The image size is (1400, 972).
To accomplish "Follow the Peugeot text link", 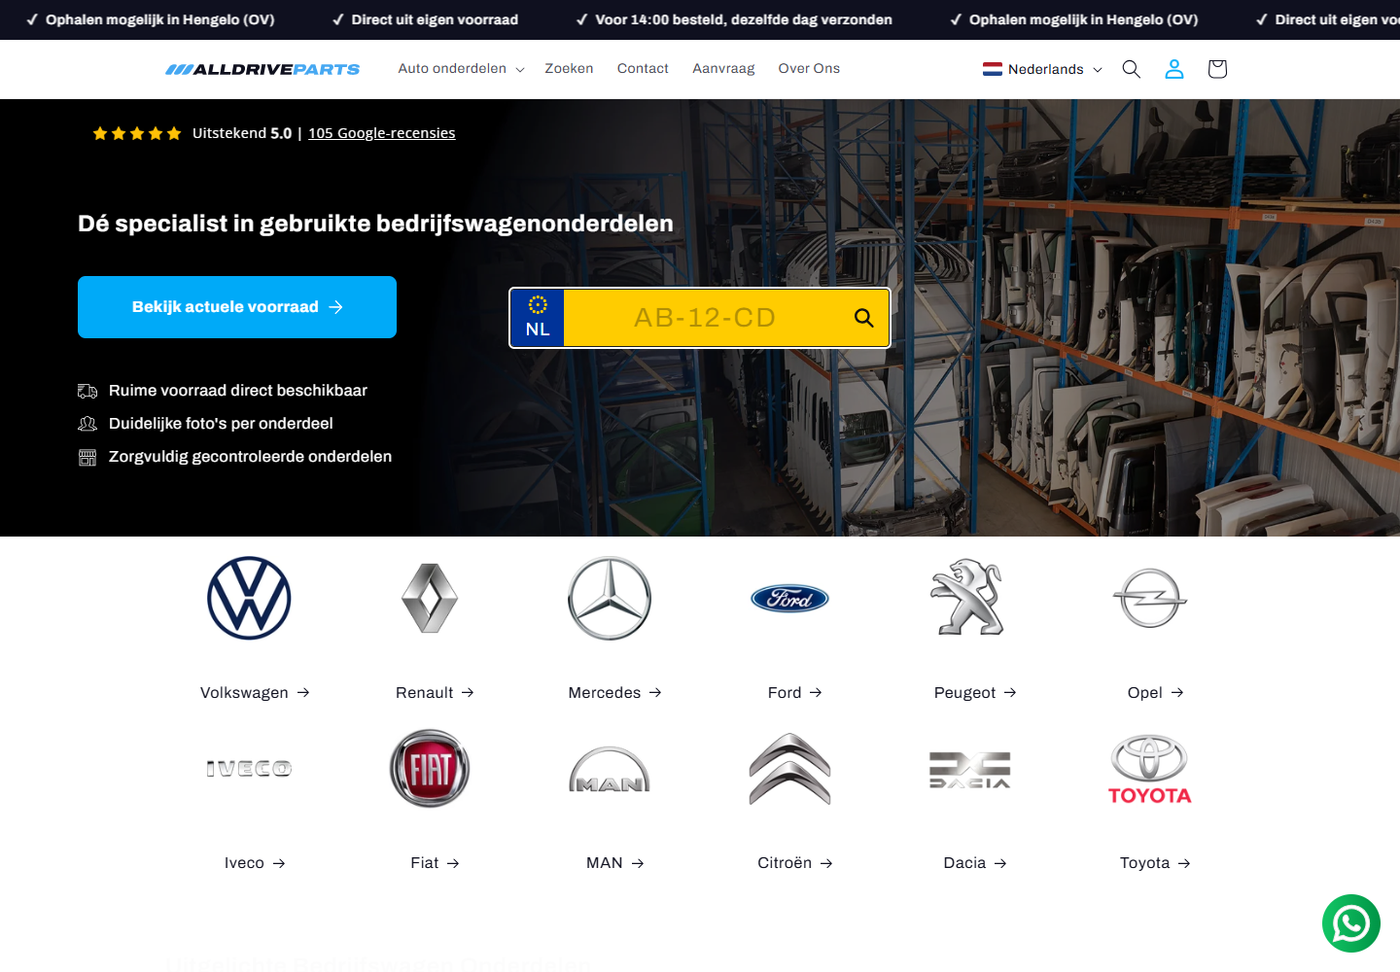I will [x=975, y=693].
